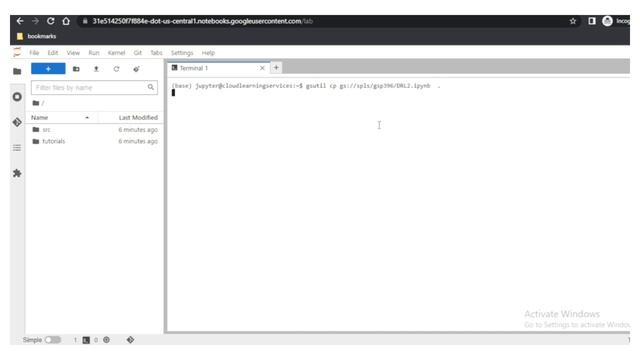The height and width of the screenshot is (360, 640).
Task: Click the blue New Launcher plus button
Action: click(48, 69)
